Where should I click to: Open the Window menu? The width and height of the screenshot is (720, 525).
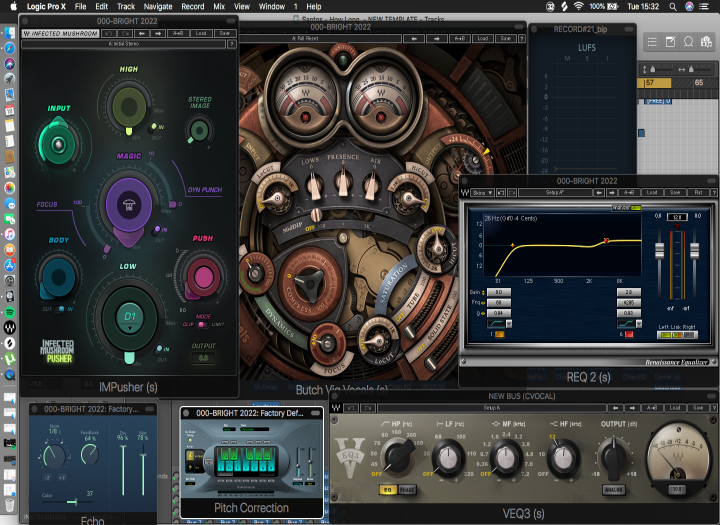point(272,6)
